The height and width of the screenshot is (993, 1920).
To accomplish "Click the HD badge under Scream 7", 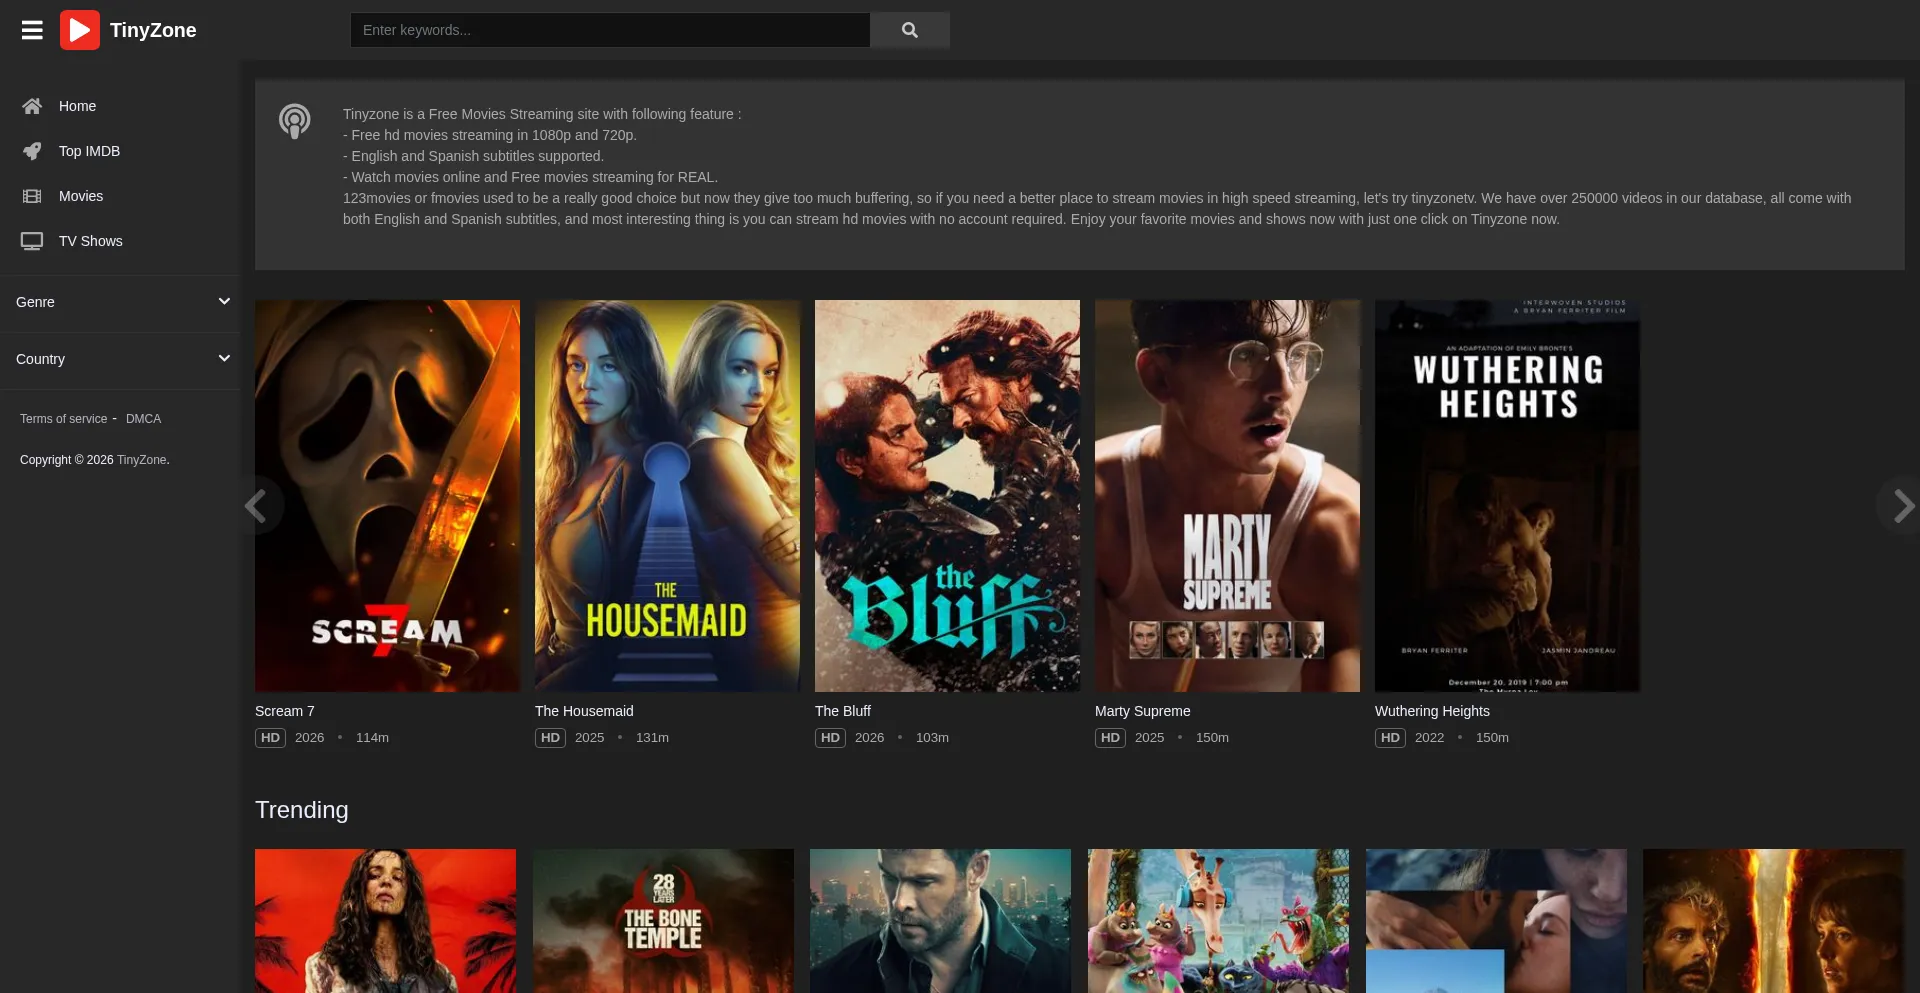I will [270, 738].
